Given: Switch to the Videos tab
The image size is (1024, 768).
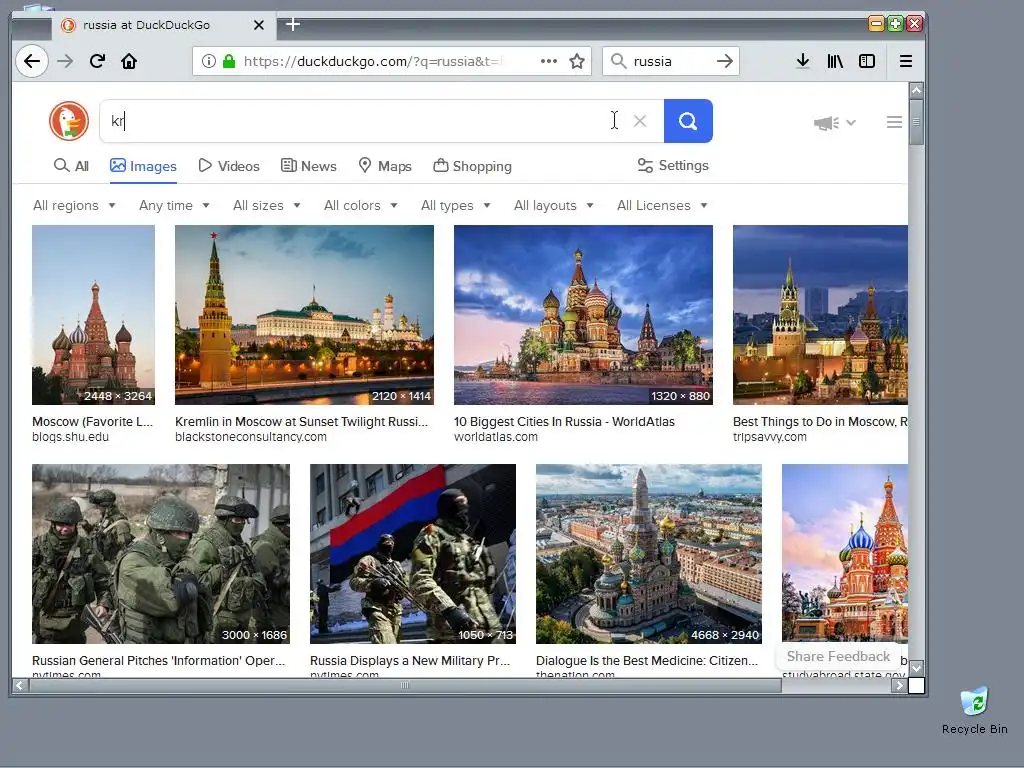Looking at the screenshot, I should (x=229, y=166).
